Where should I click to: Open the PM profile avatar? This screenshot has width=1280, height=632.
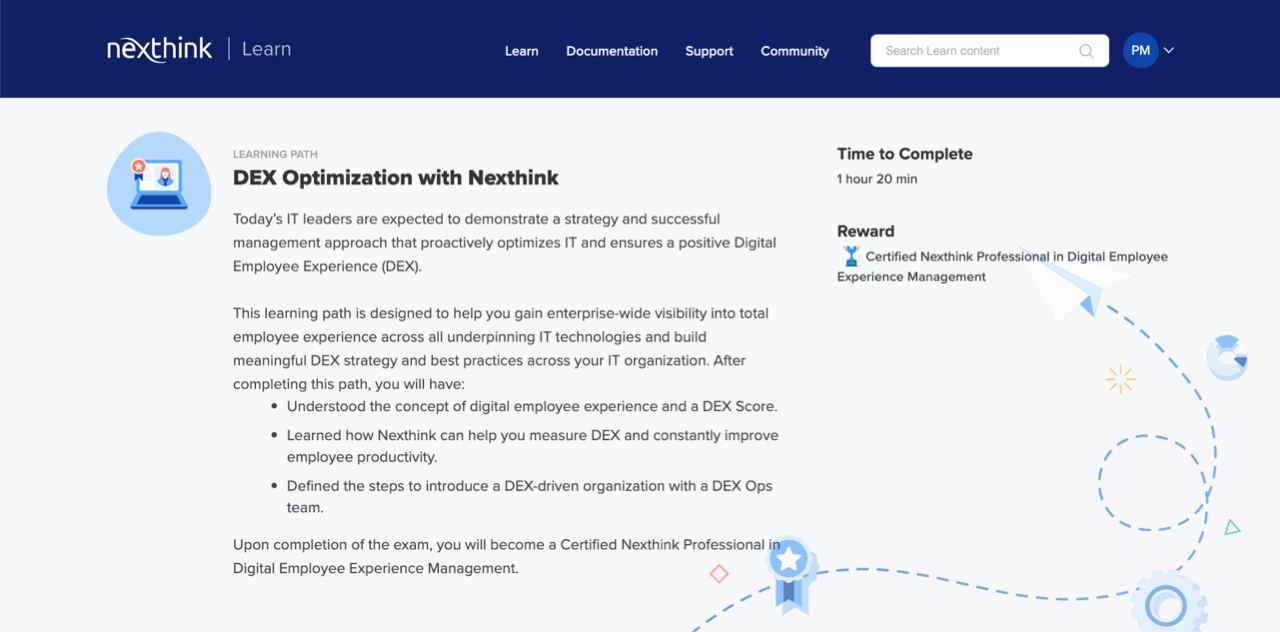1140,50
